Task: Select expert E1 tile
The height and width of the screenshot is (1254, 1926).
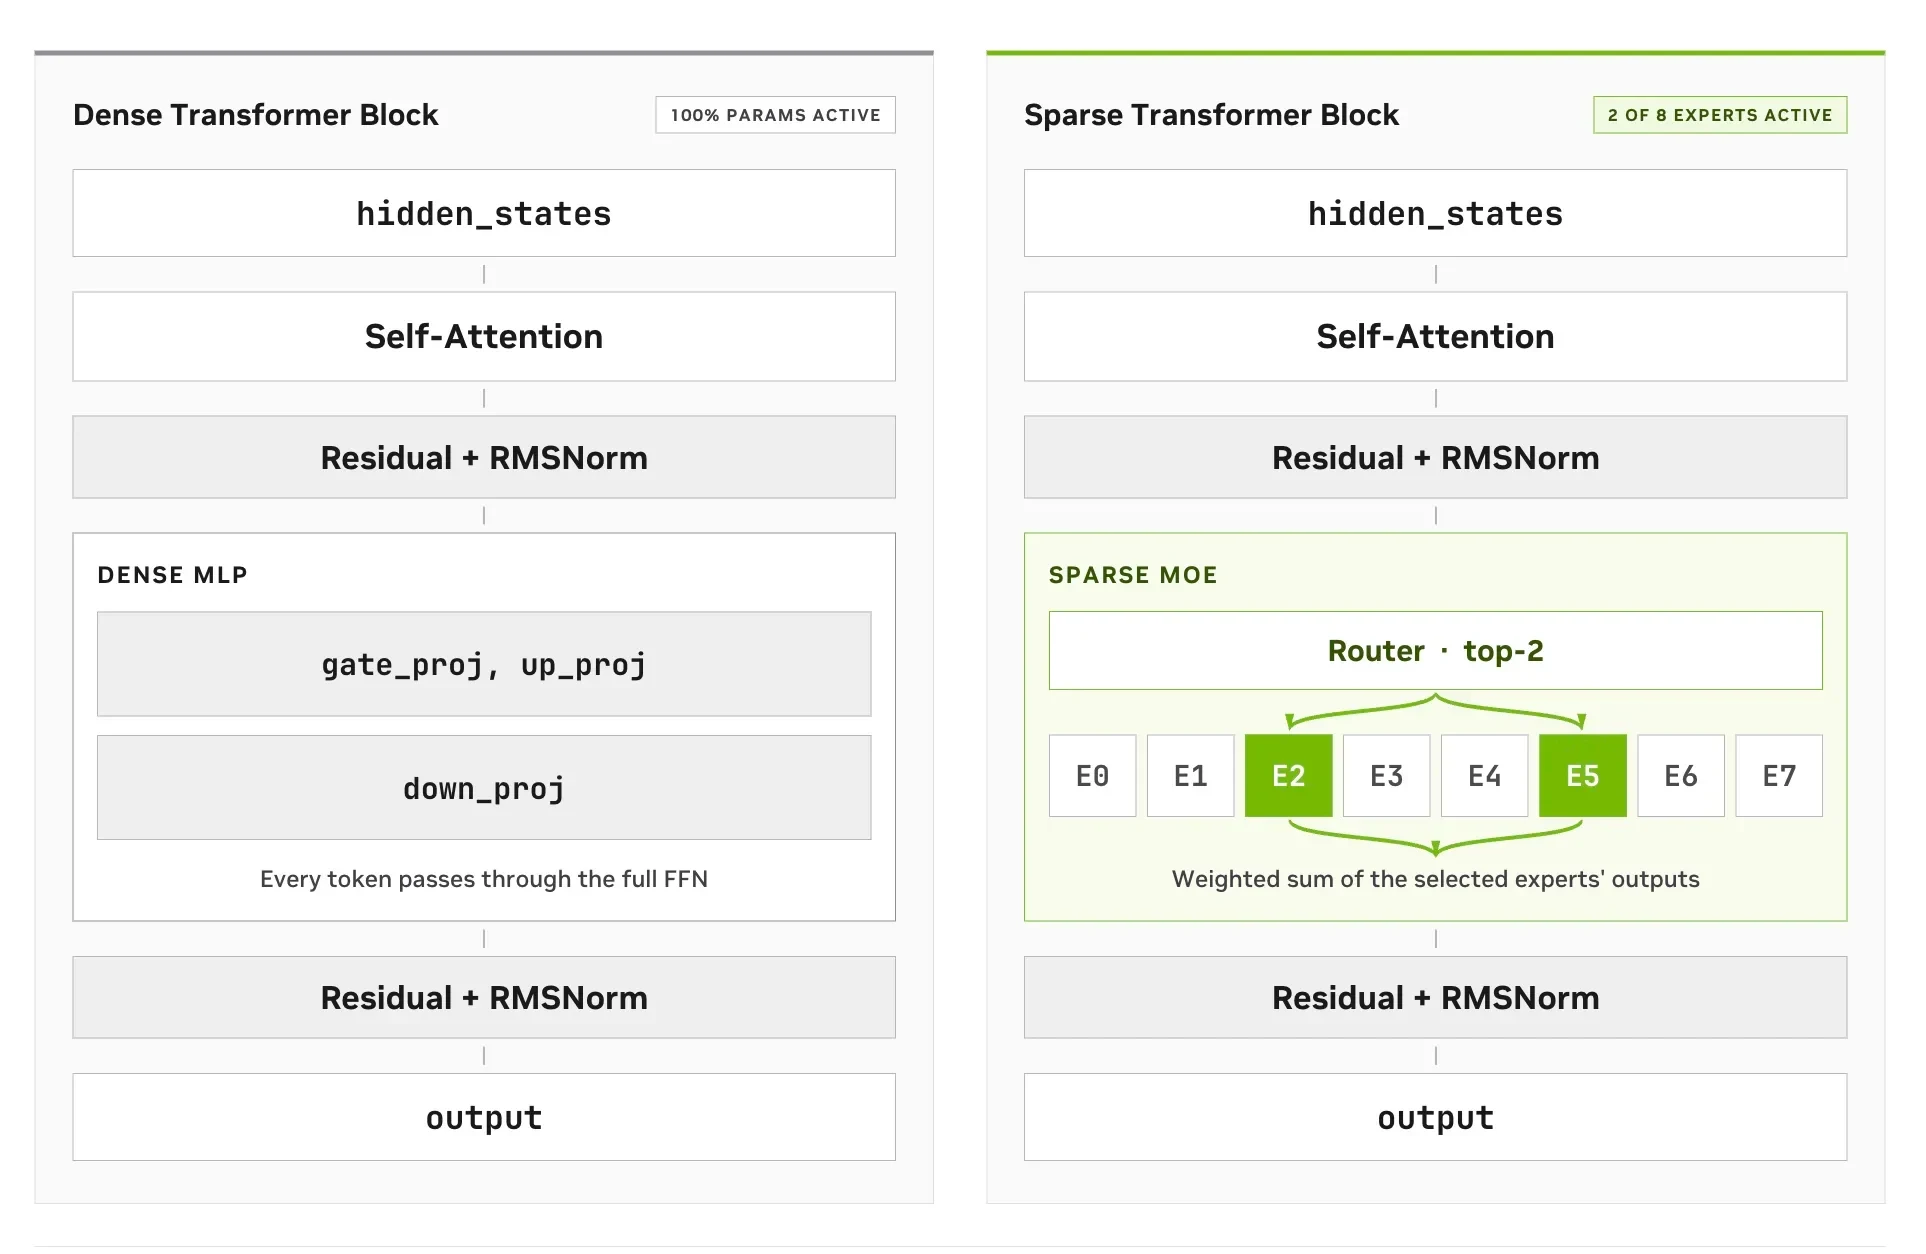Action: pyautogui.click(x=1191, y=776)
